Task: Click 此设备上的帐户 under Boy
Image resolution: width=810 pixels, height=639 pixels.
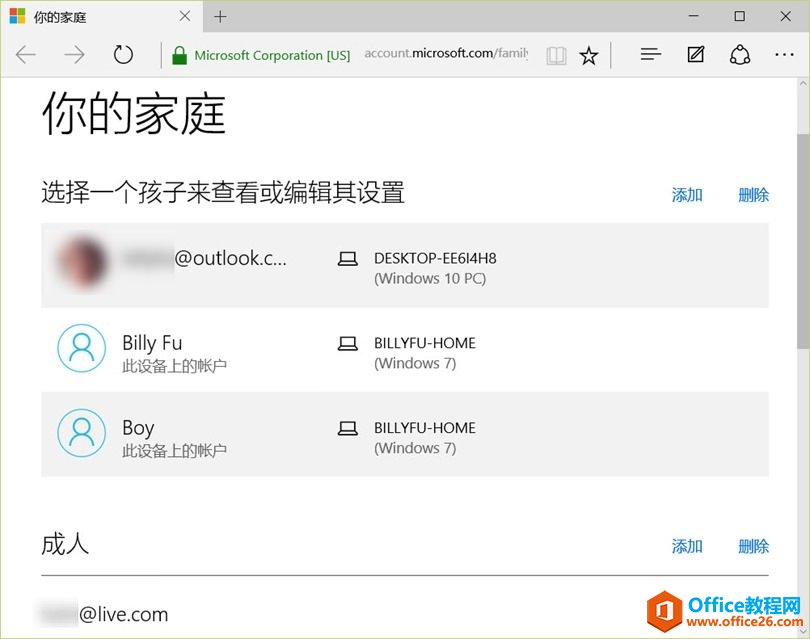Action: (x=175, y=451)
